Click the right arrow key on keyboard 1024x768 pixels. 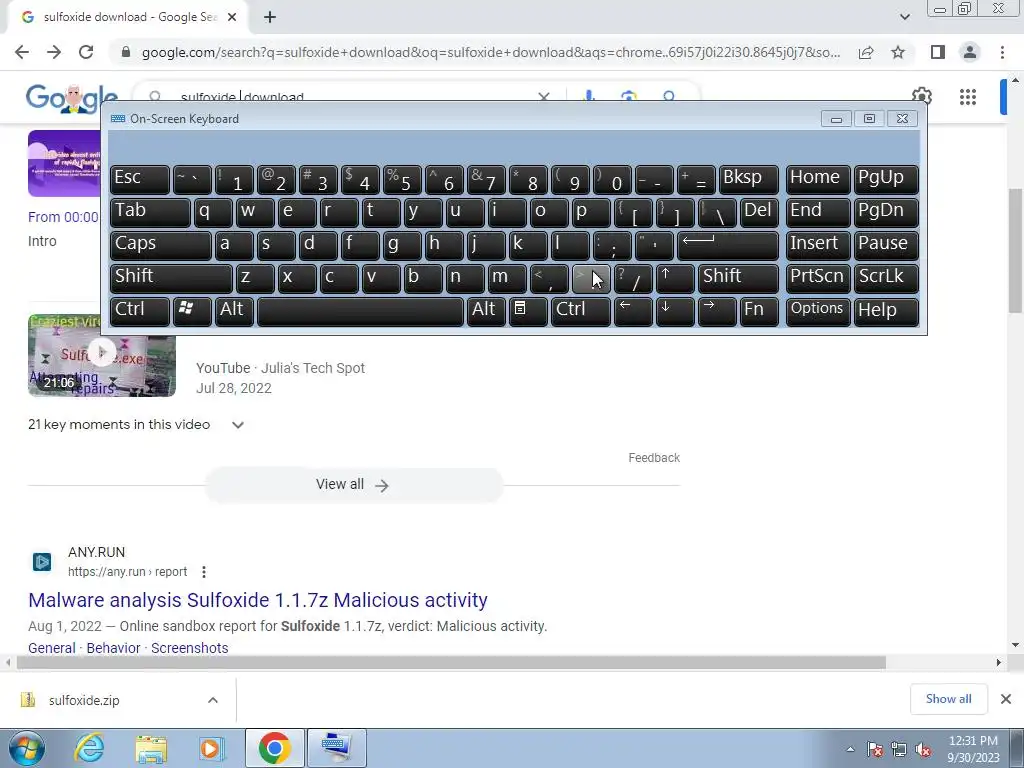716,311
